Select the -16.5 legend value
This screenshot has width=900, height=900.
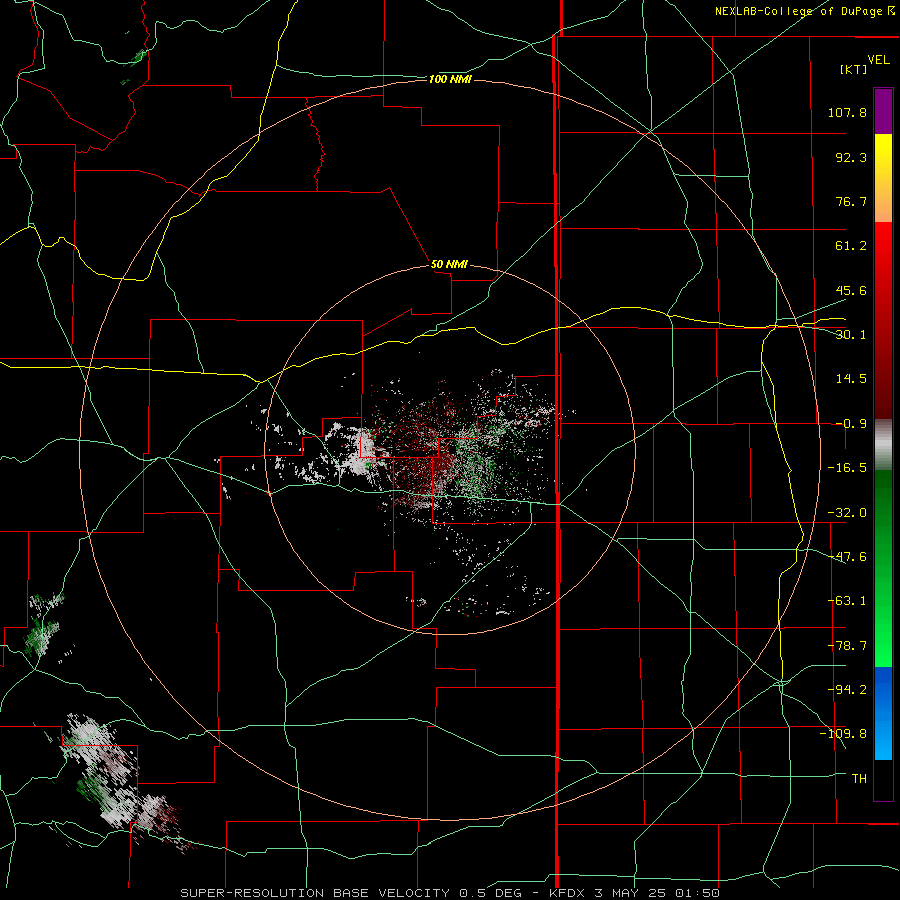coord(847,468)
